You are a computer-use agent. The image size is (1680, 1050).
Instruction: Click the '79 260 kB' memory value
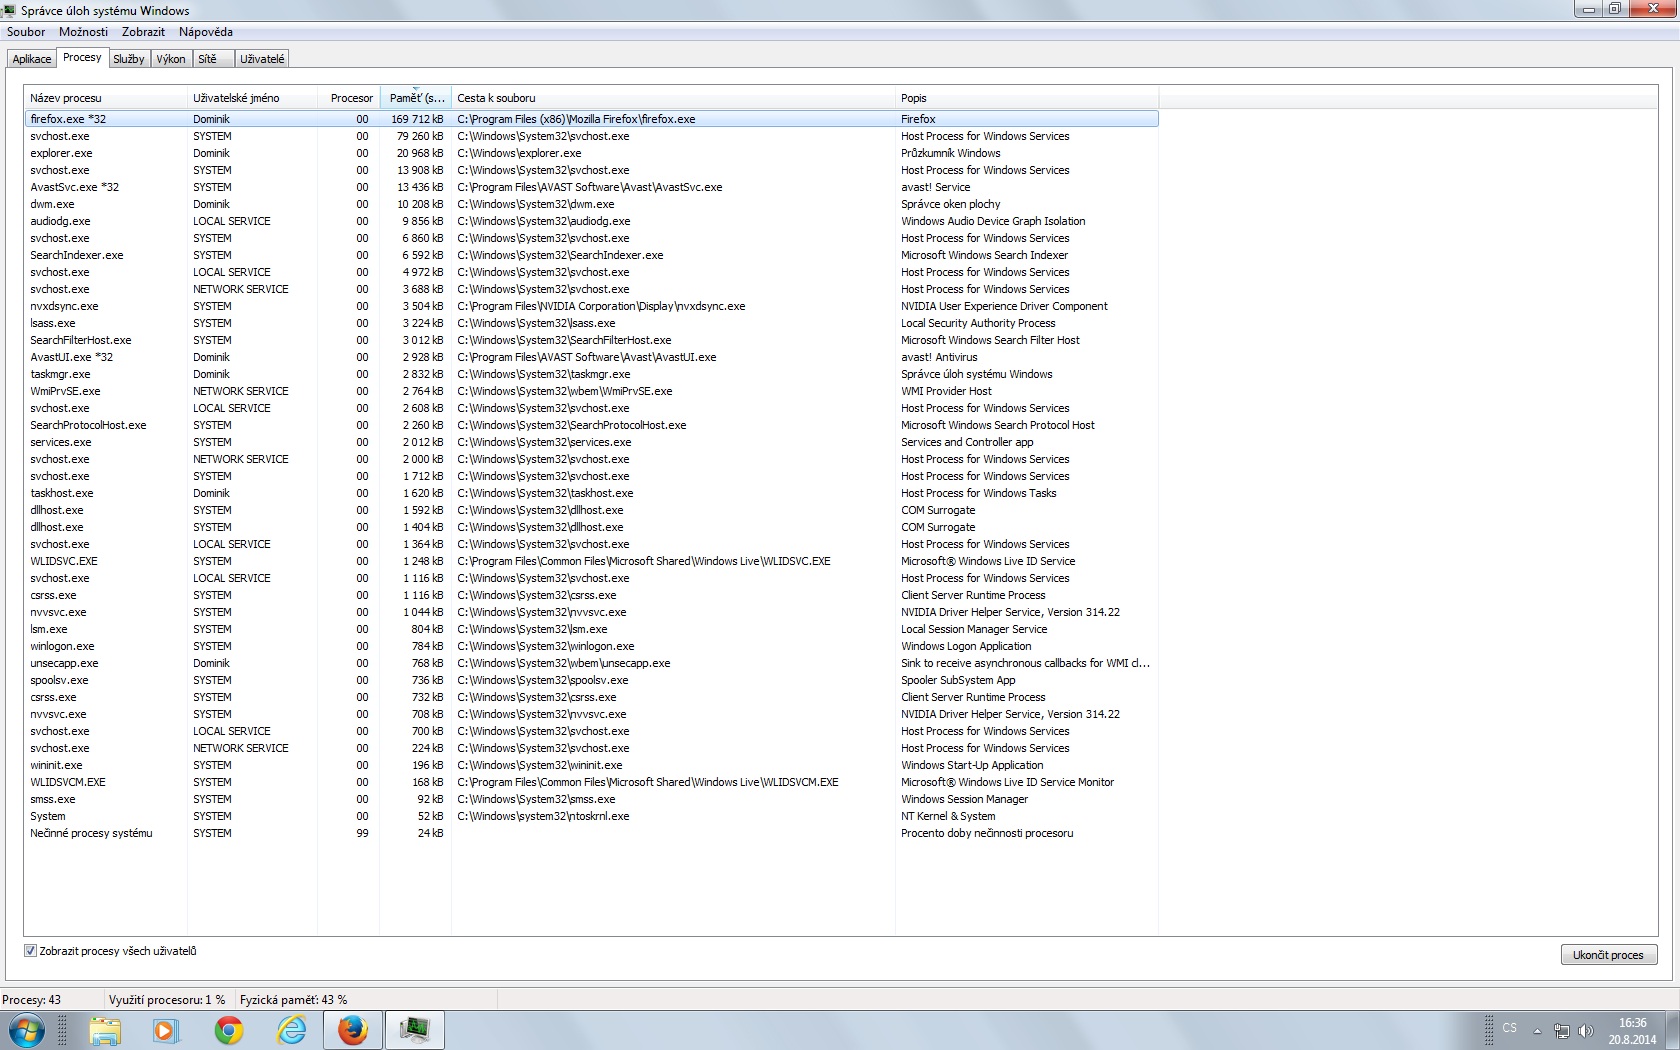tap(420, 136)
